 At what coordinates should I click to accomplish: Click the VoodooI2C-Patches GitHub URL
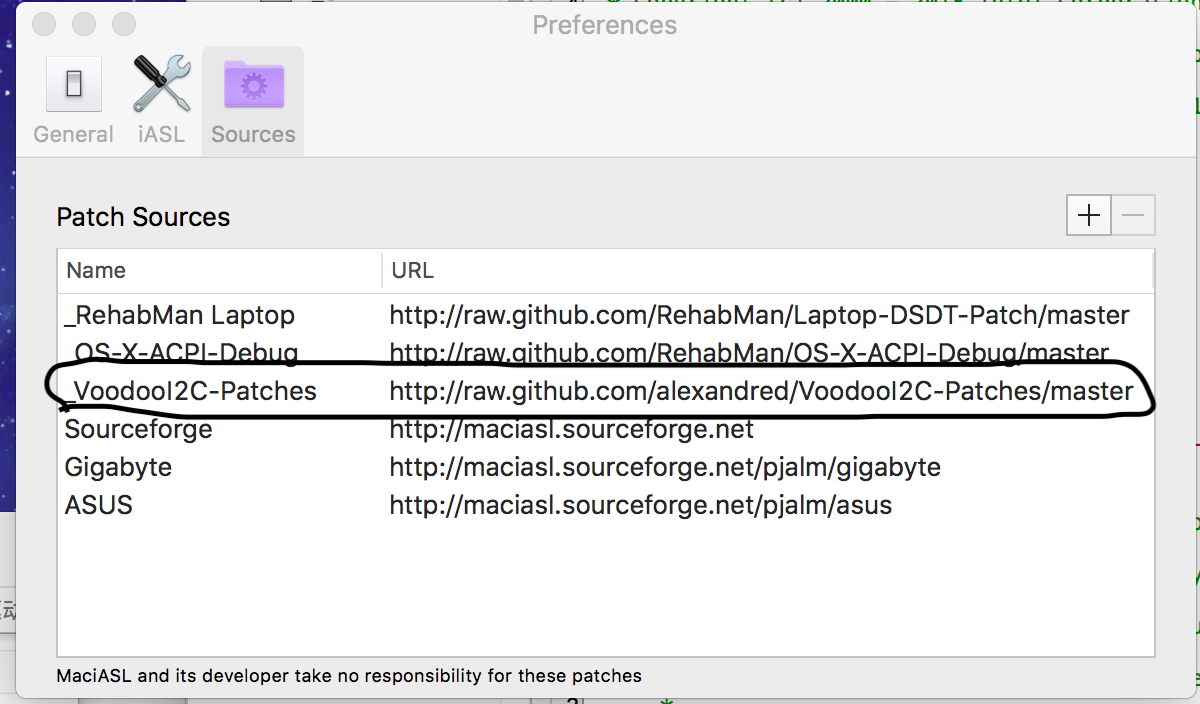coord(761,391)
